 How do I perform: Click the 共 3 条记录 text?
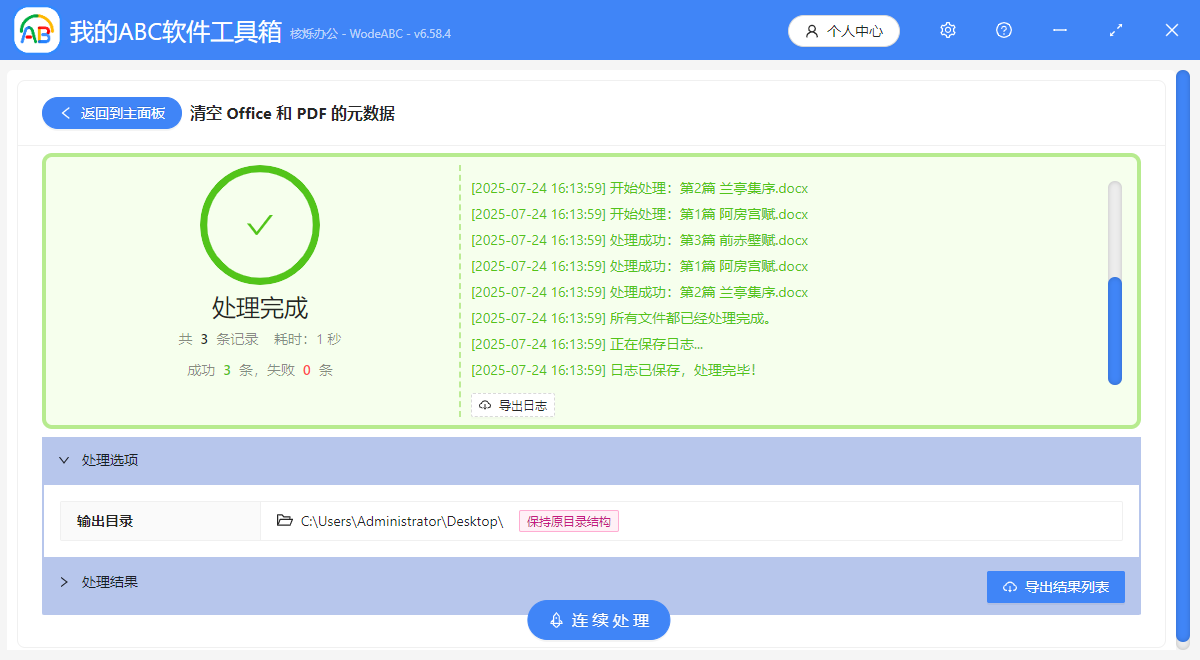(x=219, y=340)
